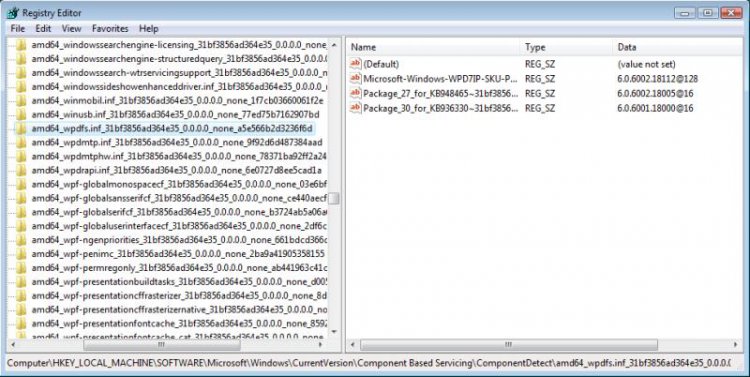Click the tree pane vertical scrollbar thumb
Image resolution: width=750 pixels, height=377 pixels.
[334, 198]
